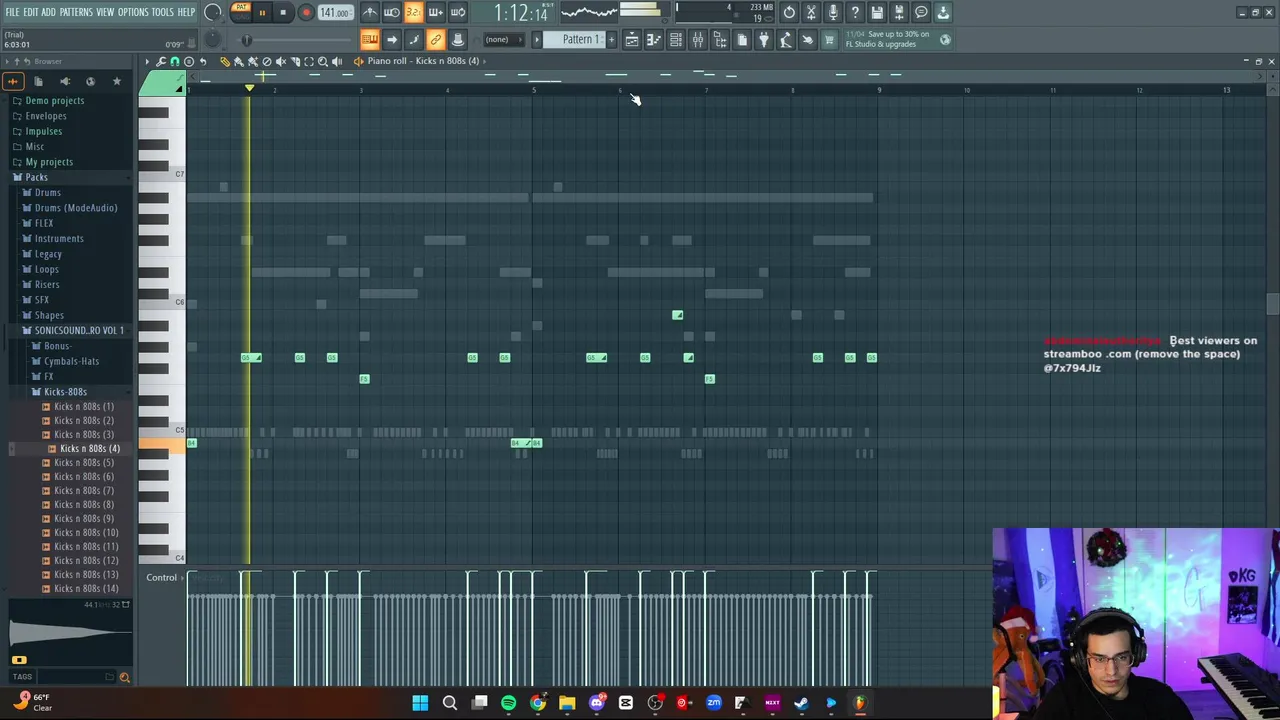
Task: Open the FILE menu
Action: [12, 12]
